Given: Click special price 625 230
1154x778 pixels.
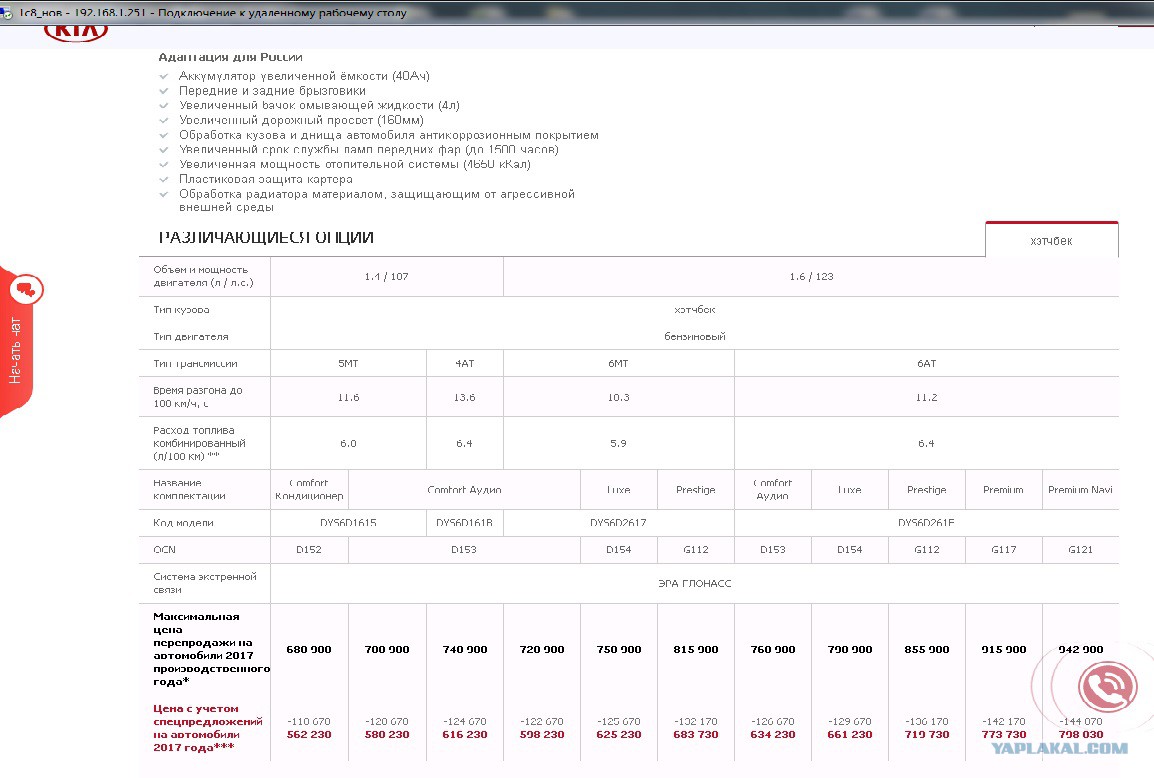Looking at the screenshot, I should coord(619,735).
